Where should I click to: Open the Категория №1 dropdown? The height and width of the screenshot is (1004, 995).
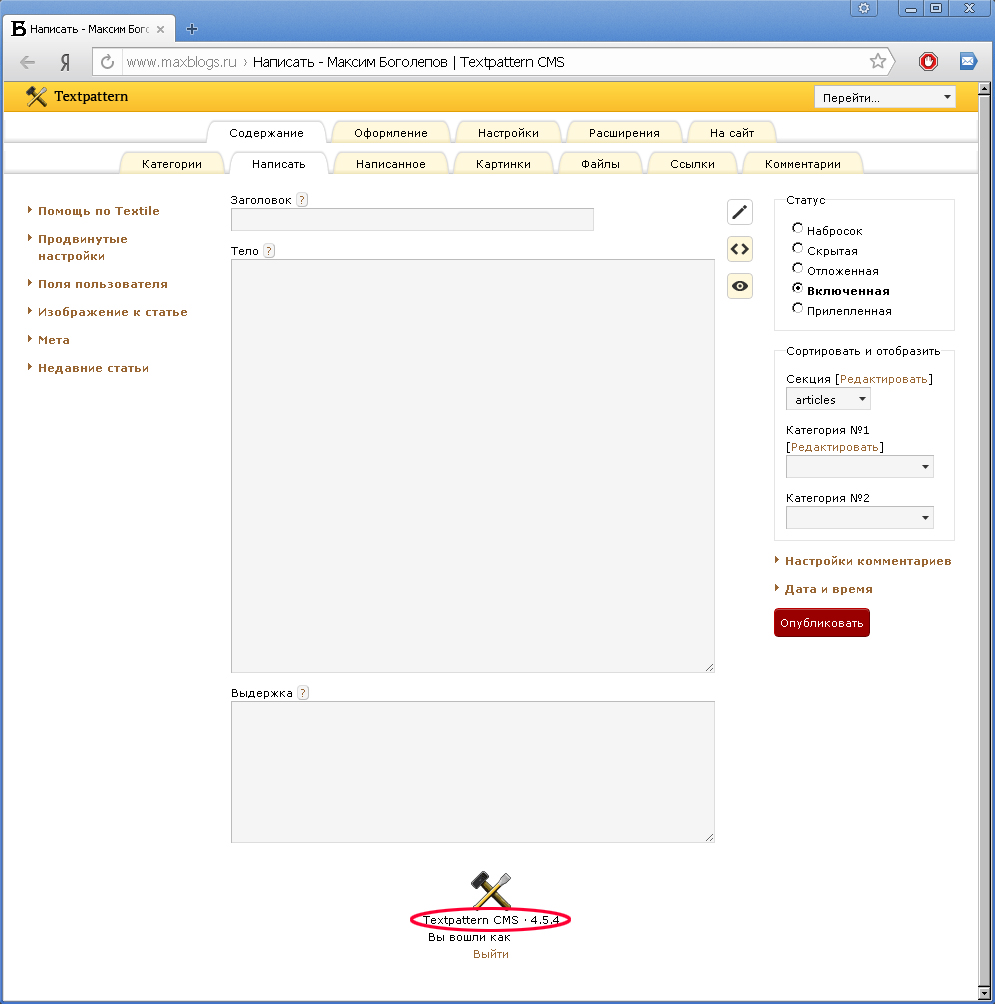point(859,467)
